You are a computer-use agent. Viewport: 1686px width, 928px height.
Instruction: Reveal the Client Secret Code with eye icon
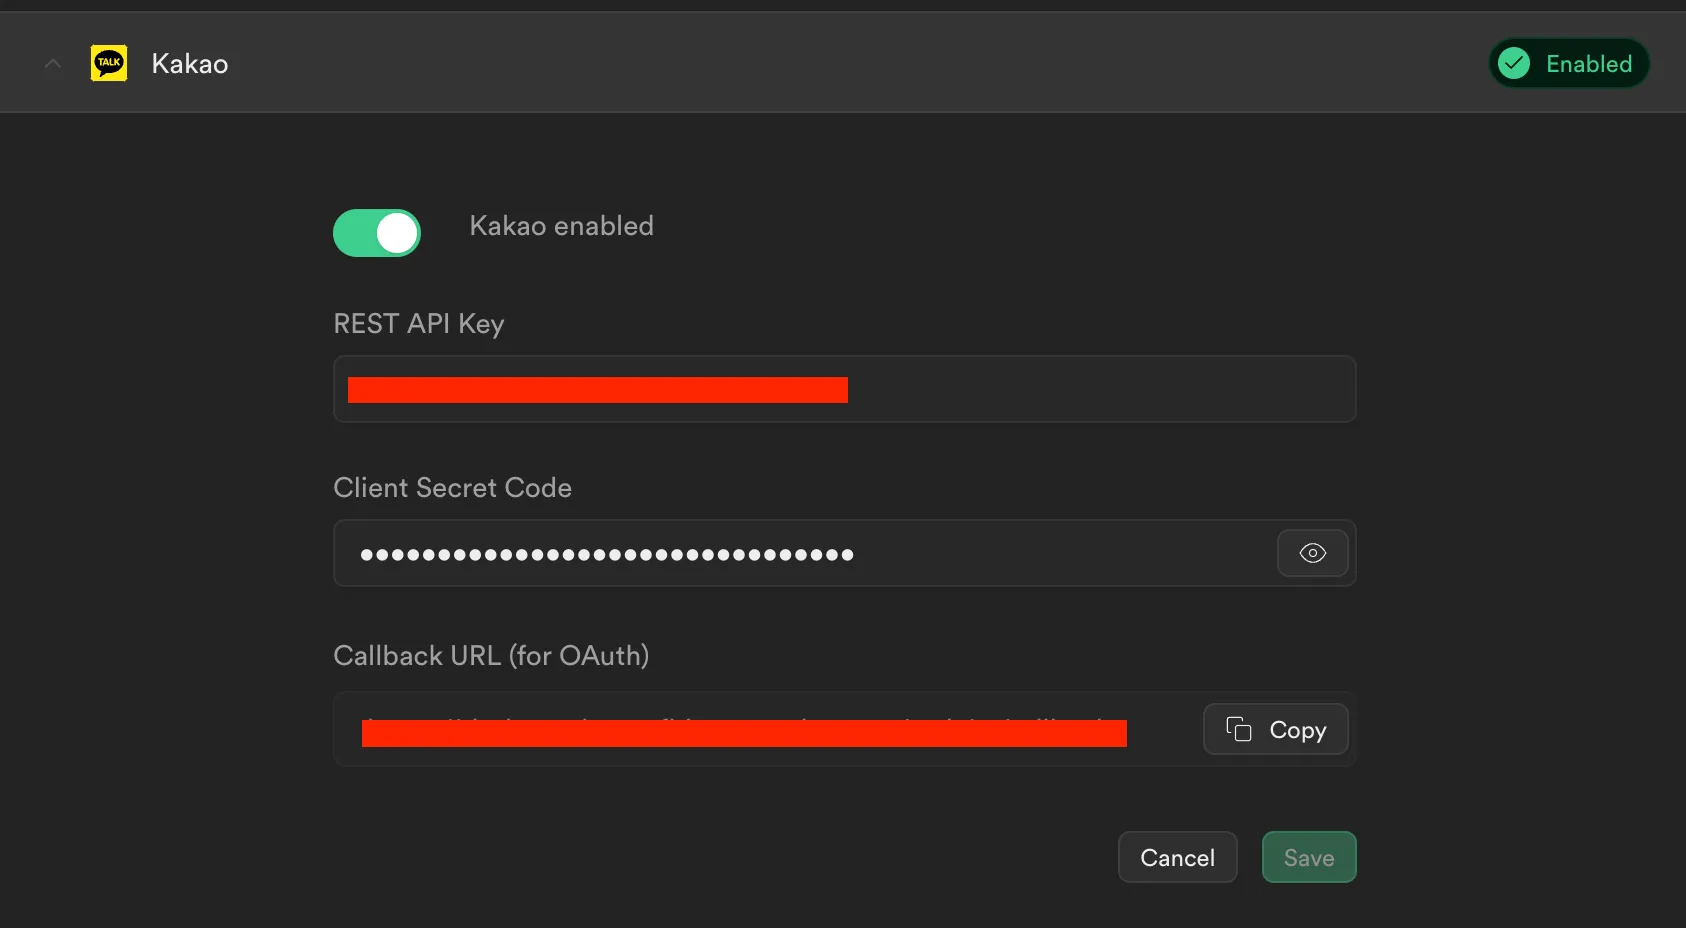[x=1312, y=553]
